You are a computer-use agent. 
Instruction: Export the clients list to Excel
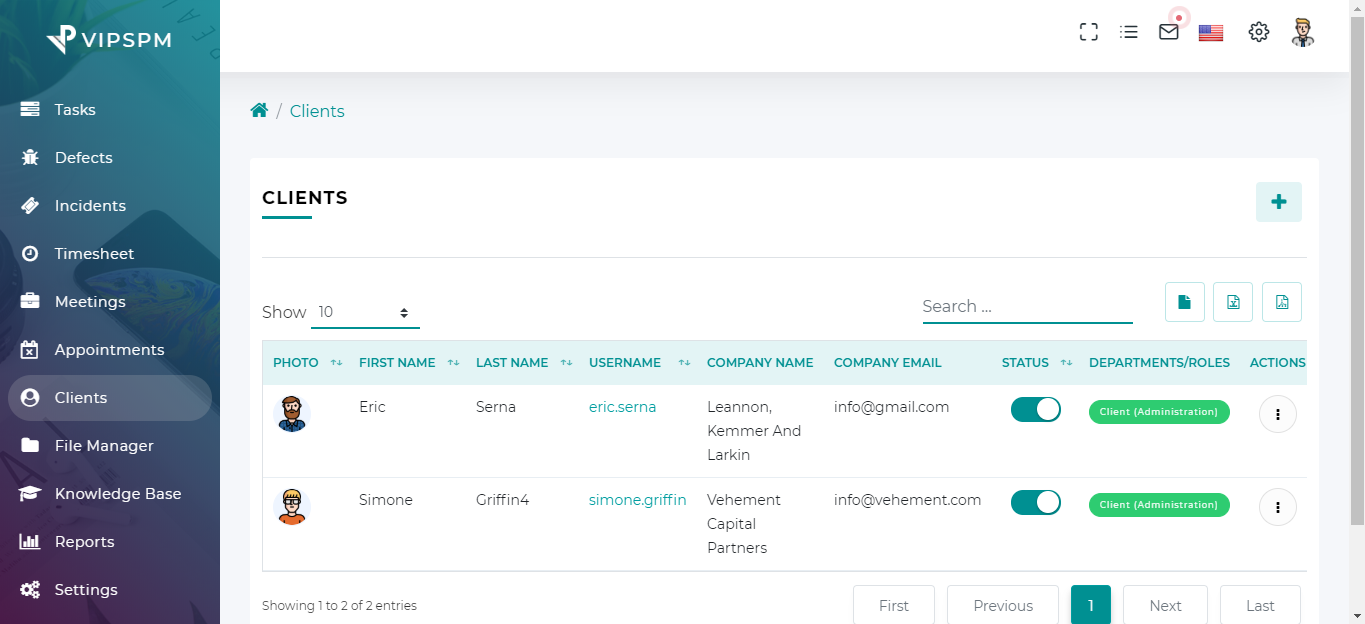[x=1232, y=301]
